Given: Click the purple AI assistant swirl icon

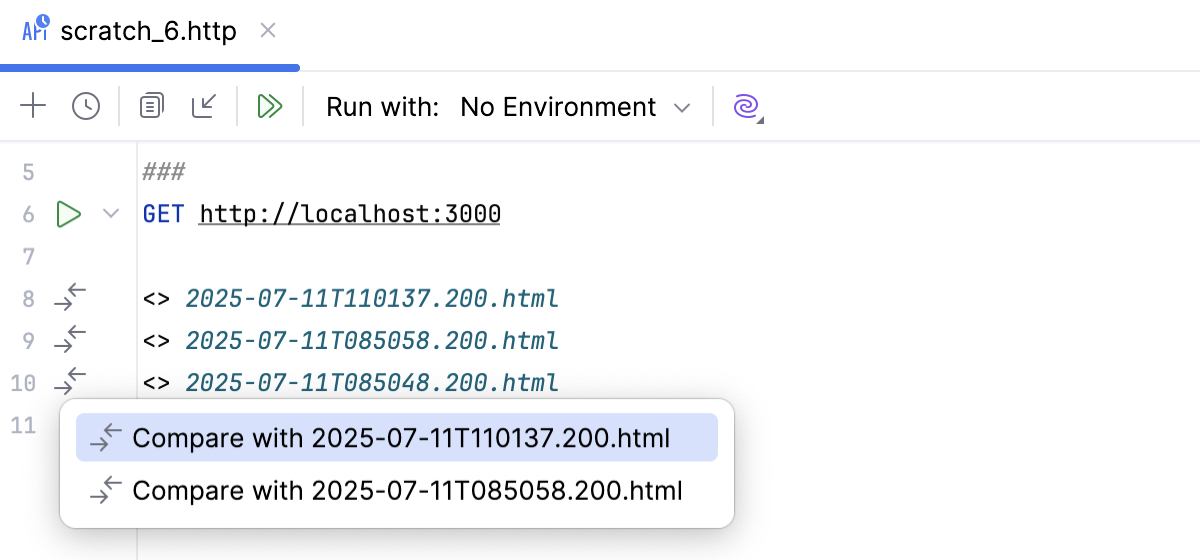Looking at the screenshot, I should (x=746, y=106).
